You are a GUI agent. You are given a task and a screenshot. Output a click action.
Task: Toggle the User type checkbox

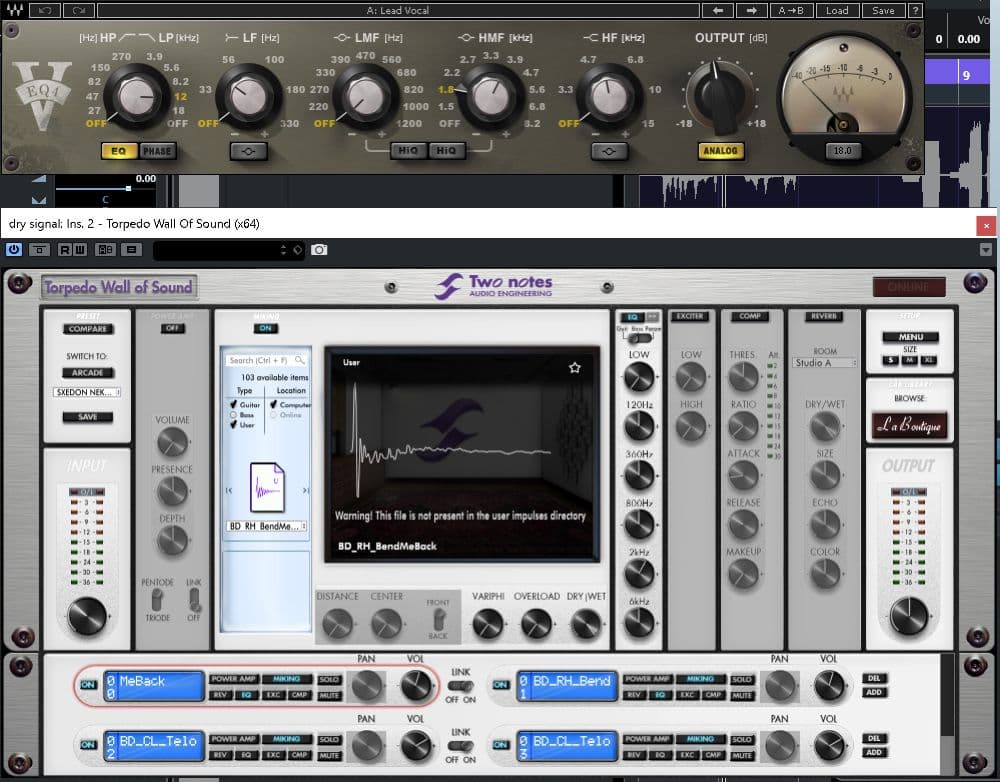coord(233,424)
